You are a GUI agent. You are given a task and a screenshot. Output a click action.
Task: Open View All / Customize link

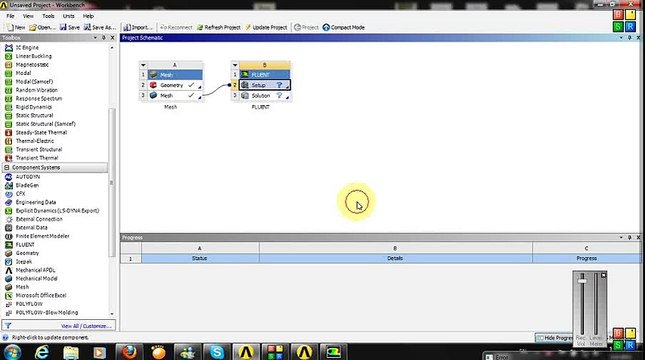coord(86,326)
